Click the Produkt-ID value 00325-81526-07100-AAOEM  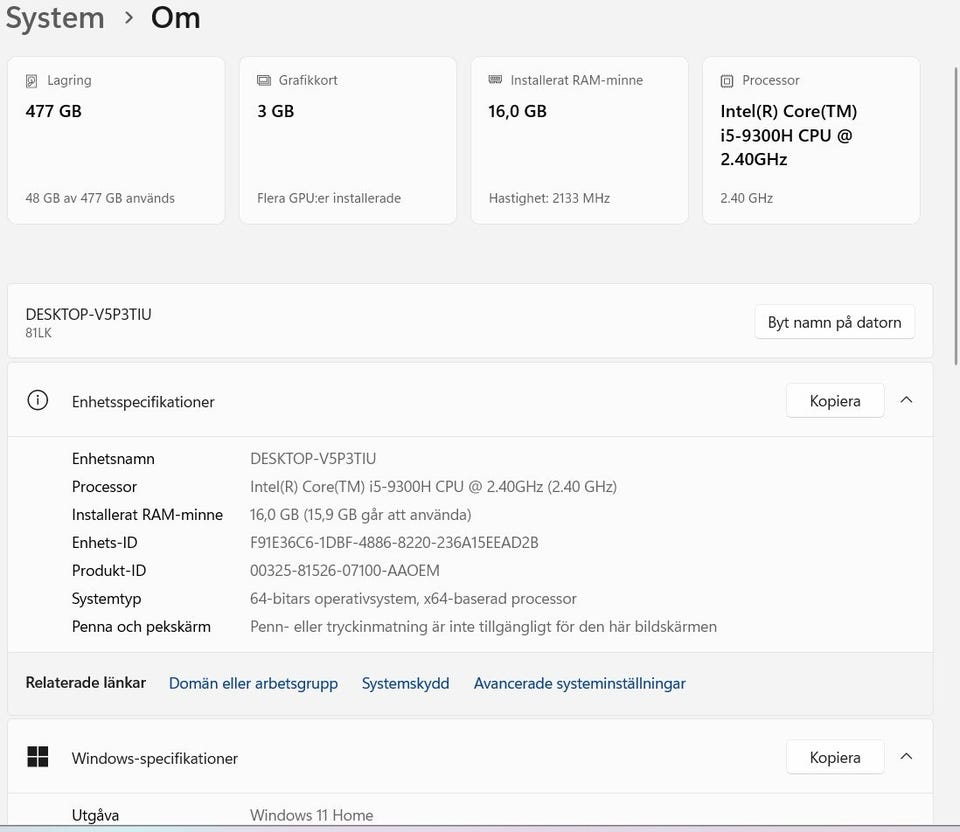344,571
